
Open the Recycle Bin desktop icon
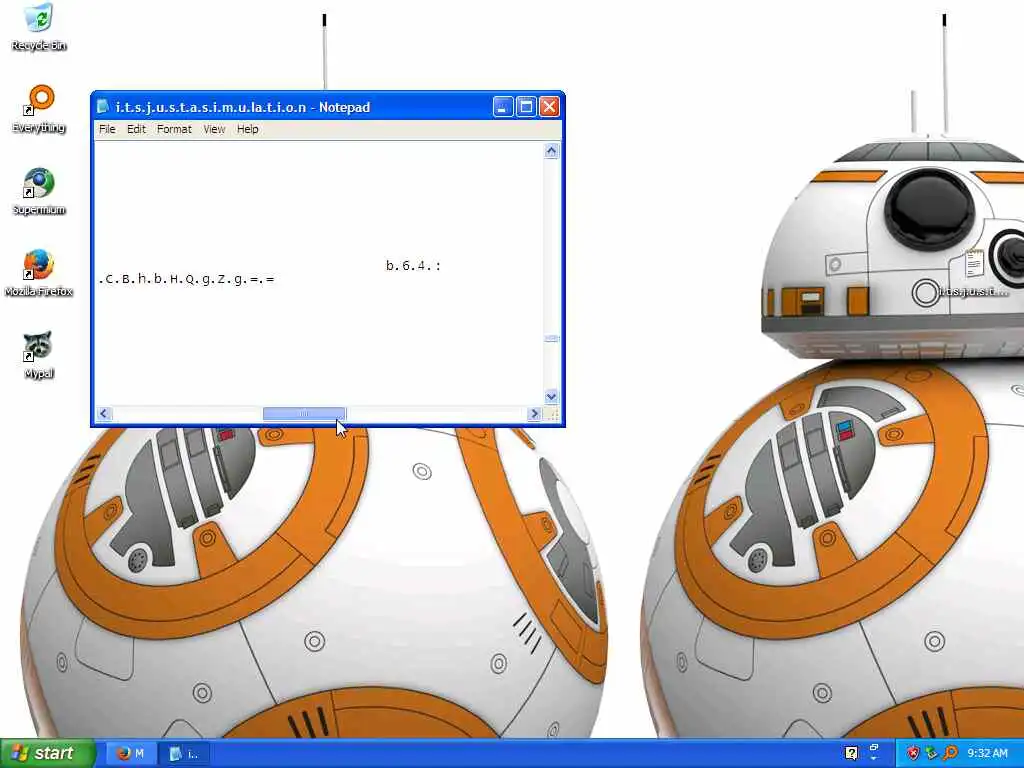[39, 27]
